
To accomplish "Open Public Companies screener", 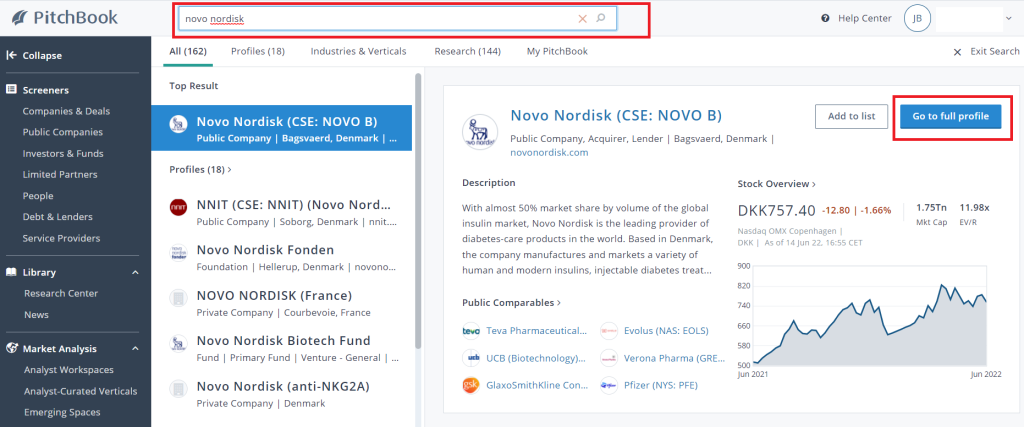I will pos(63,132).
